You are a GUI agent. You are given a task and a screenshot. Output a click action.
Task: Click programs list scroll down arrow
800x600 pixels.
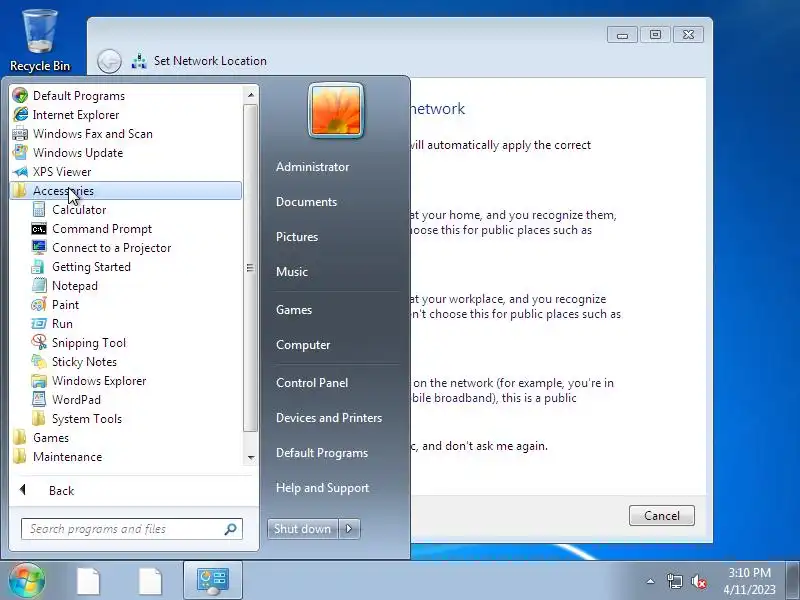251,457
